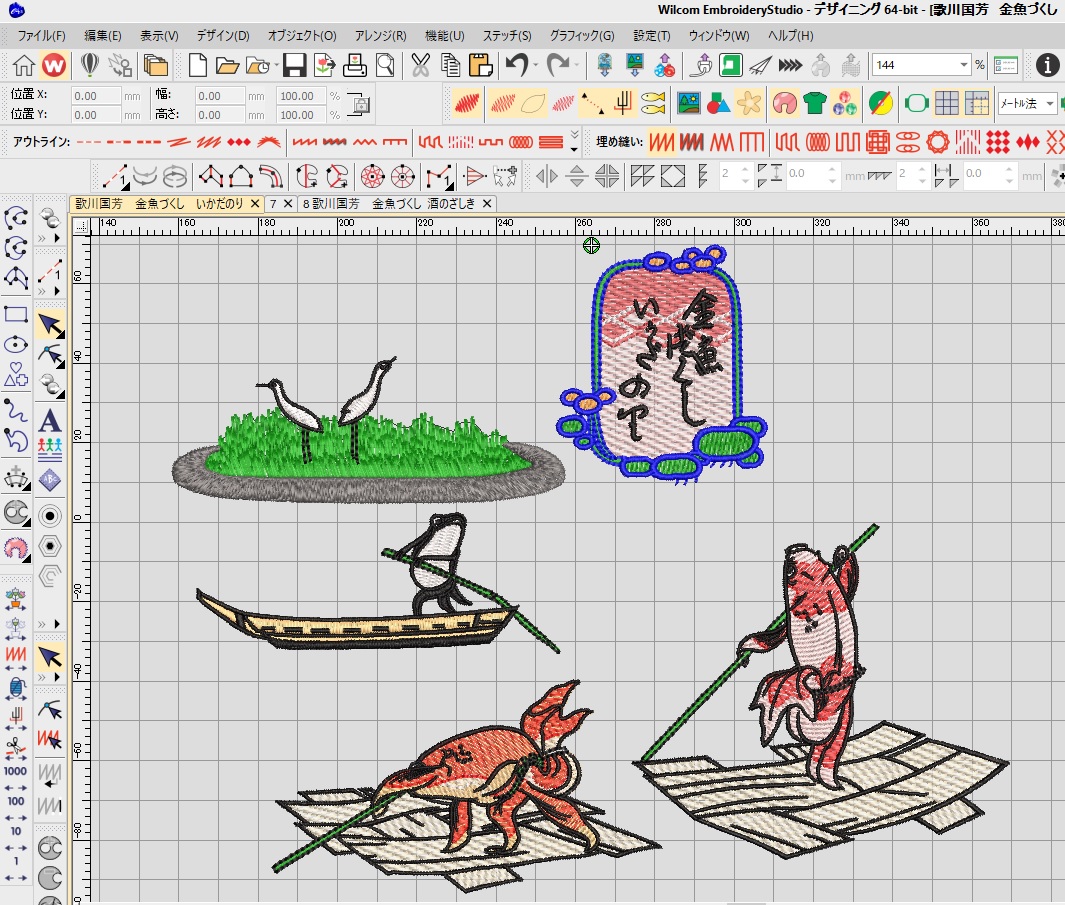Click the two-fish duplicate display icon
Viewport: 1065px width, 905px height.
(653, 104)
